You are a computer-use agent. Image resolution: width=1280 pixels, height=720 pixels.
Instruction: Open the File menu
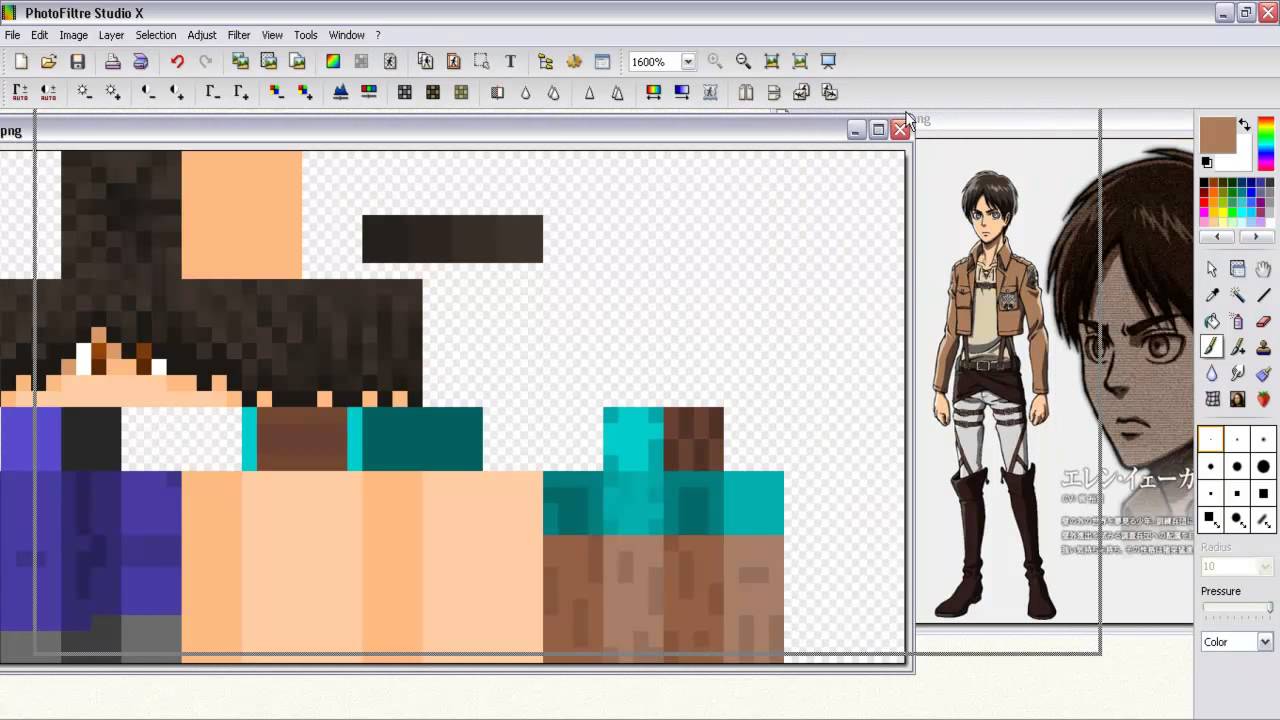point(12,35)
